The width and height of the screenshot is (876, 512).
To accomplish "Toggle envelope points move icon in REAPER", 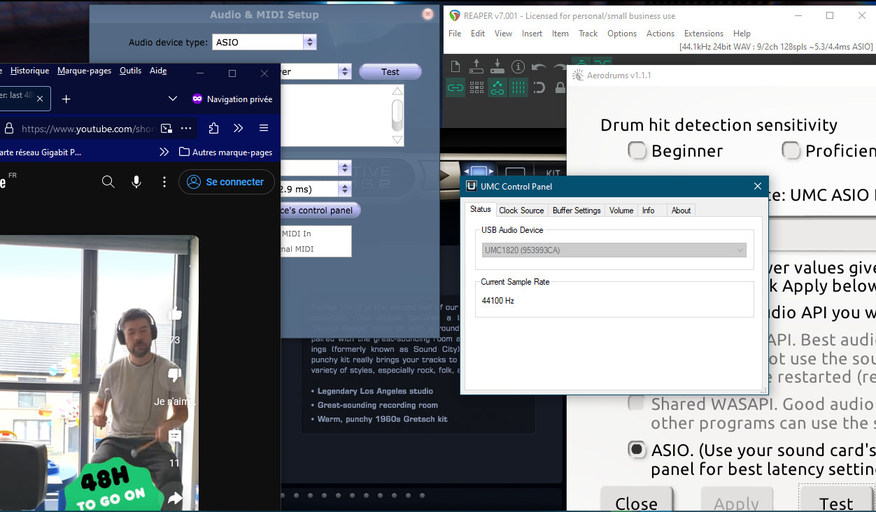I will (497, 88).
